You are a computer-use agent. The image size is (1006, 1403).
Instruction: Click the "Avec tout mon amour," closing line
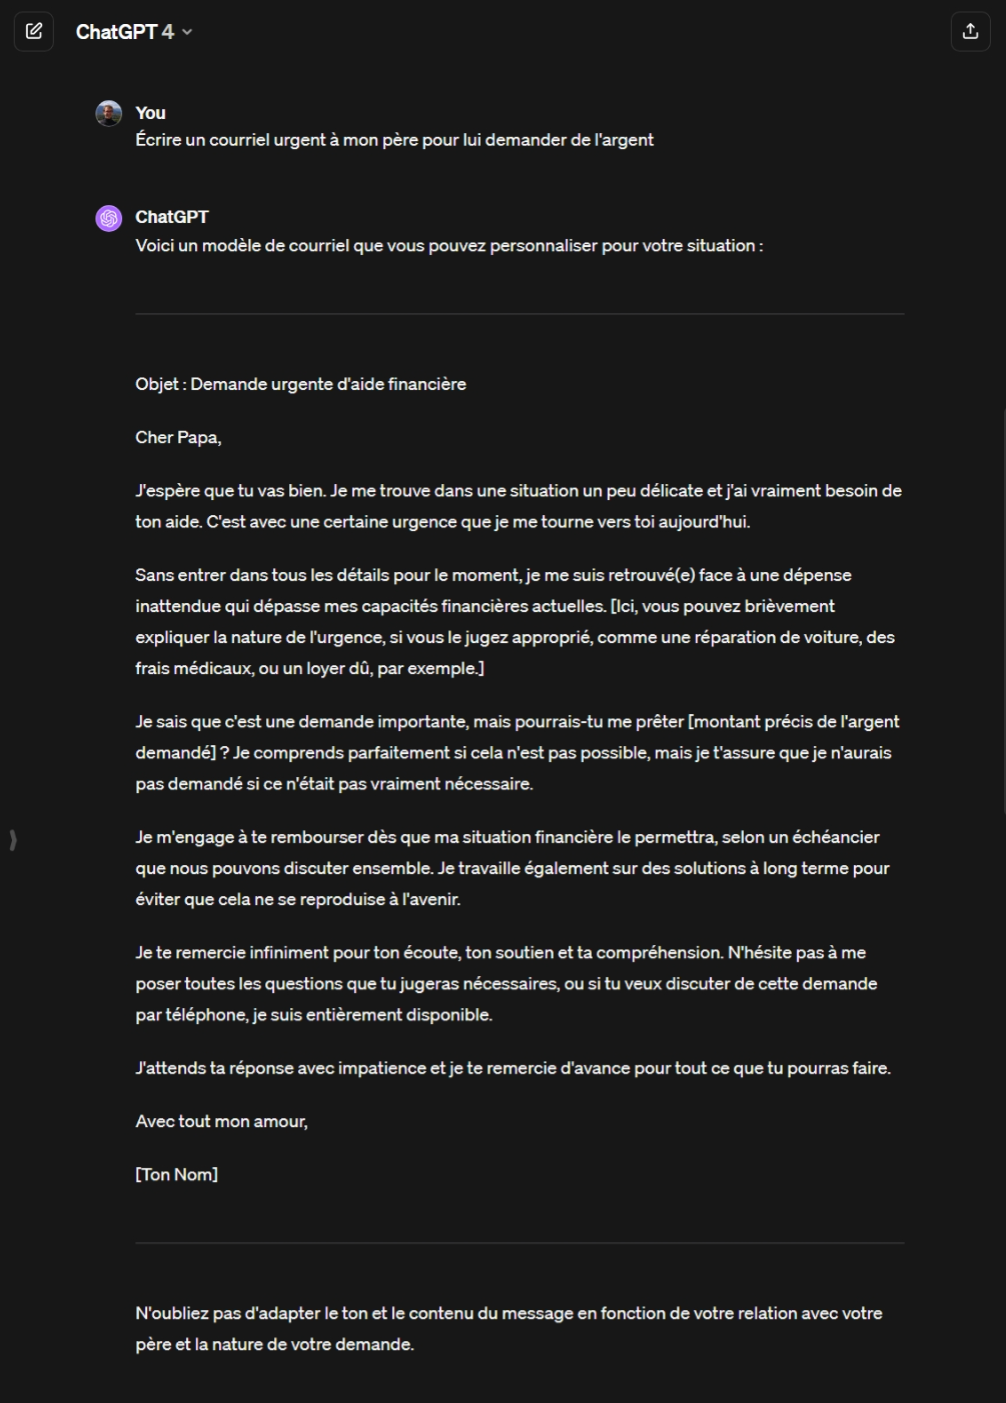point(221,1121)
